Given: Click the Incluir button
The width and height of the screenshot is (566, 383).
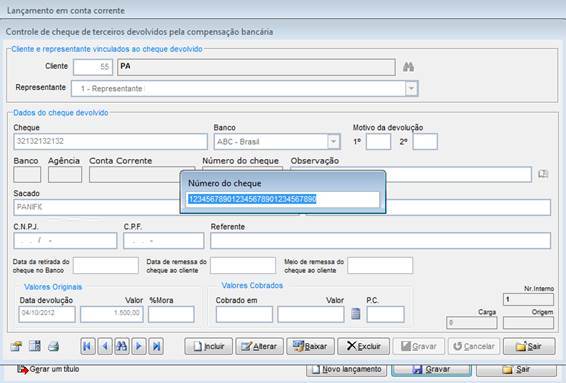Looking at the screenshot, I should click(208, 347).
